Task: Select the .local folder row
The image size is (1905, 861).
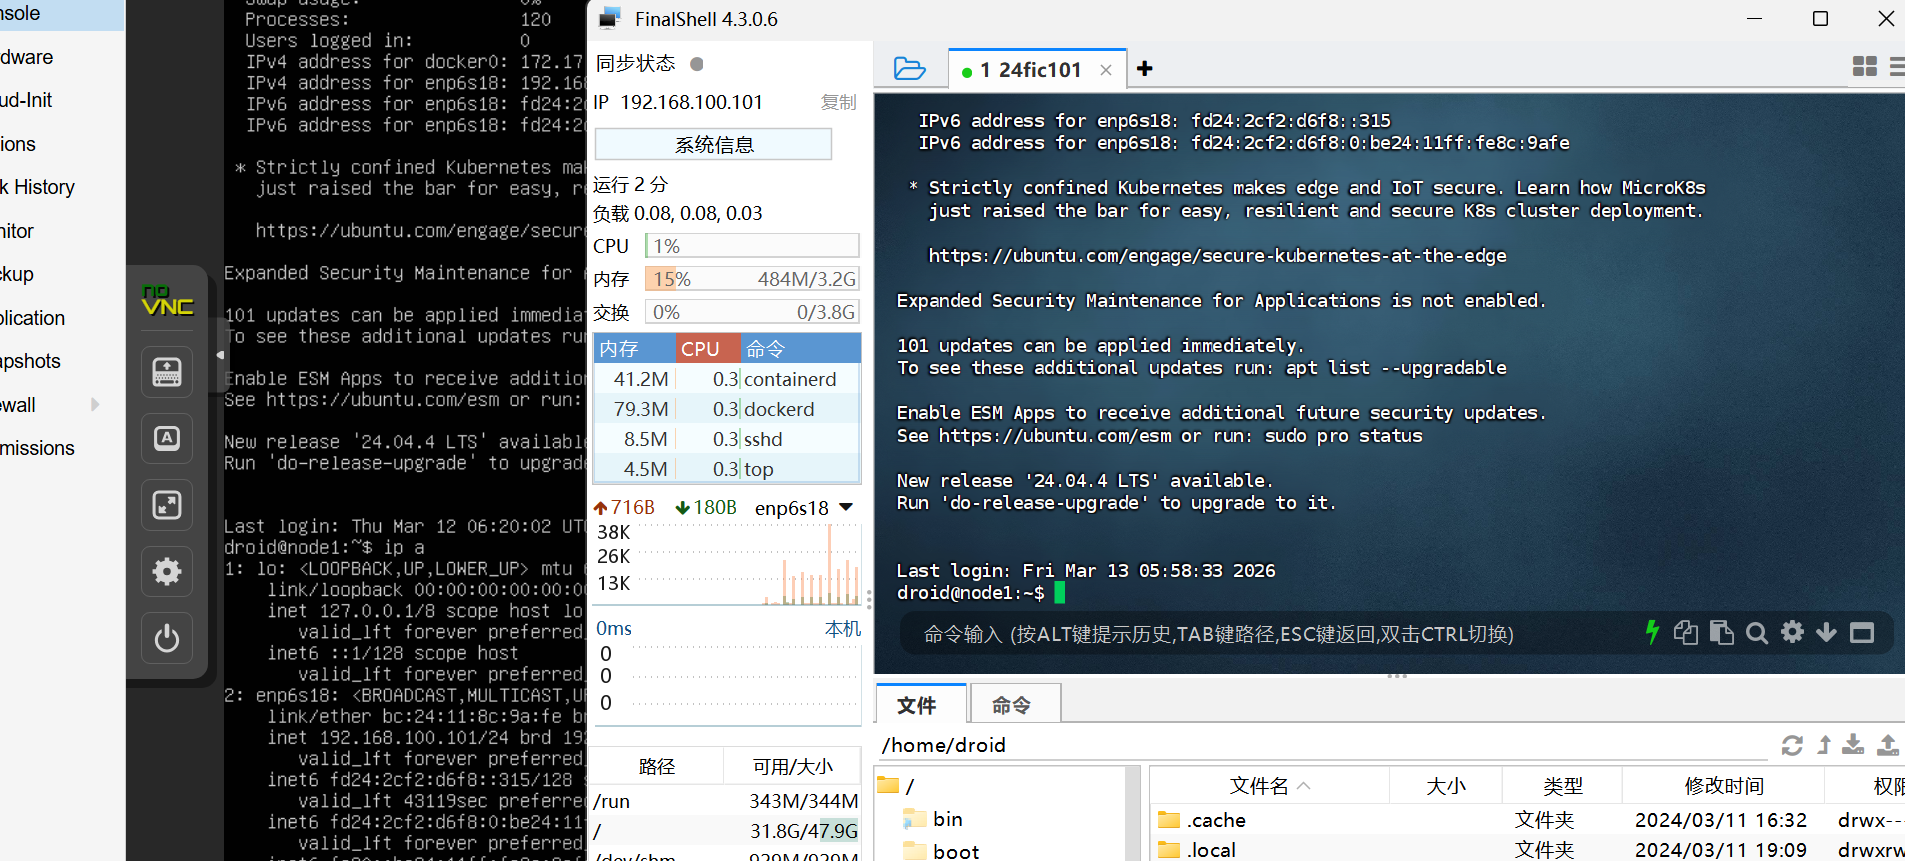Action: point(1527,850)
